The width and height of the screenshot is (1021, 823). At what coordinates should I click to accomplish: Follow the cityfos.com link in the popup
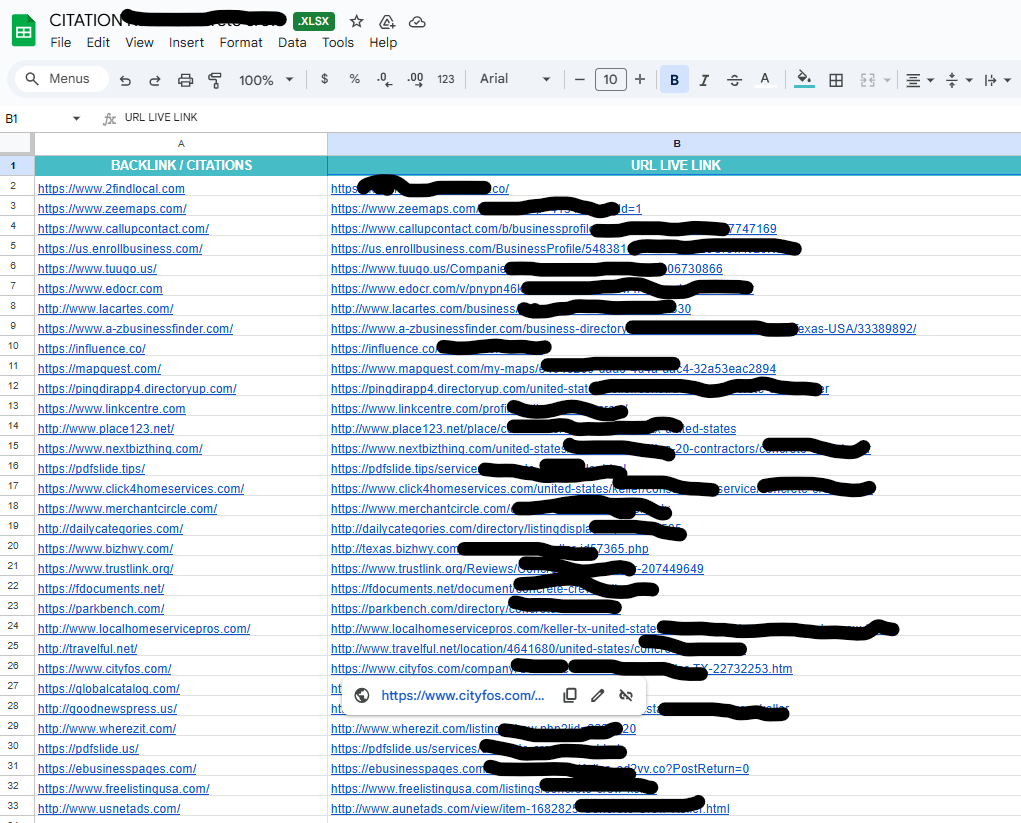pyautogui.click(x=462, y=695)
